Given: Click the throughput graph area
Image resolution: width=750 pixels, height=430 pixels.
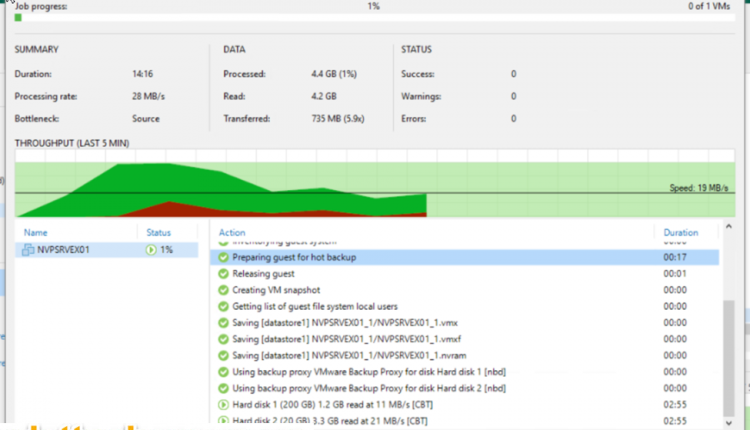Looking at the screenshot, I should (375, 186).
